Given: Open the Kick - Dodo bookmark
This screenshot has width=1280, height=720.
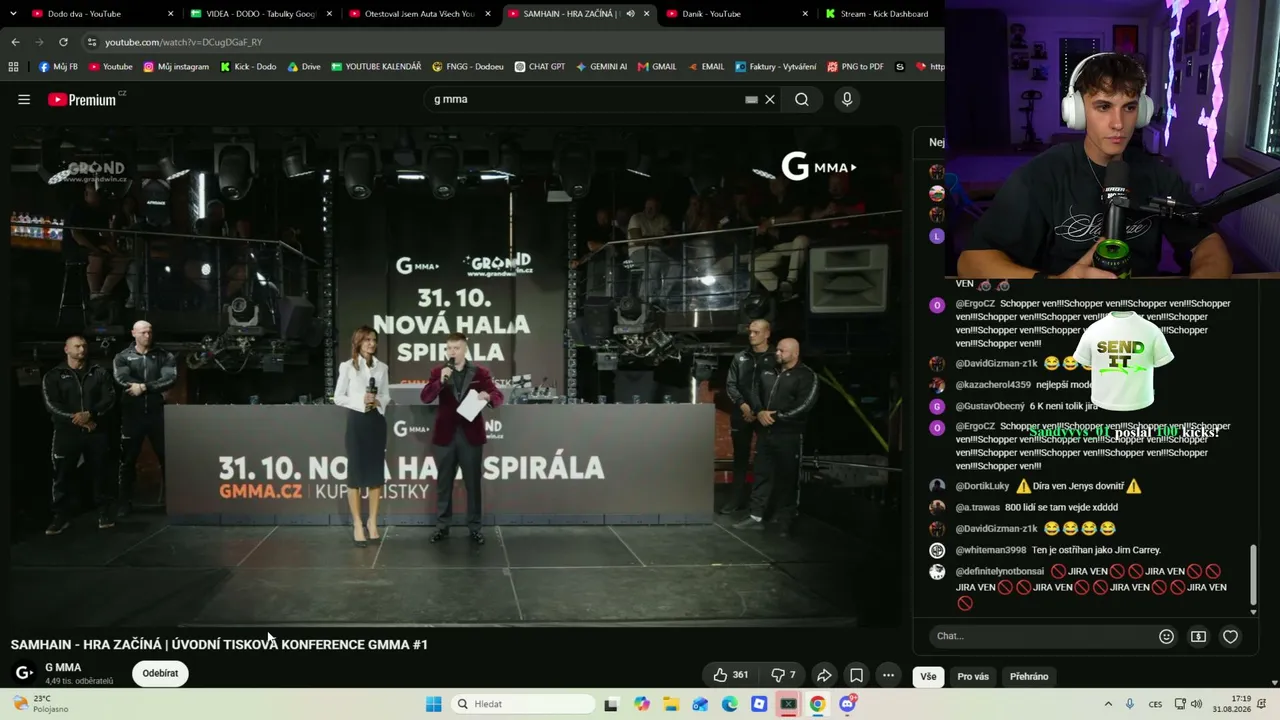Looking at the screenshot, I should [248, 67].
